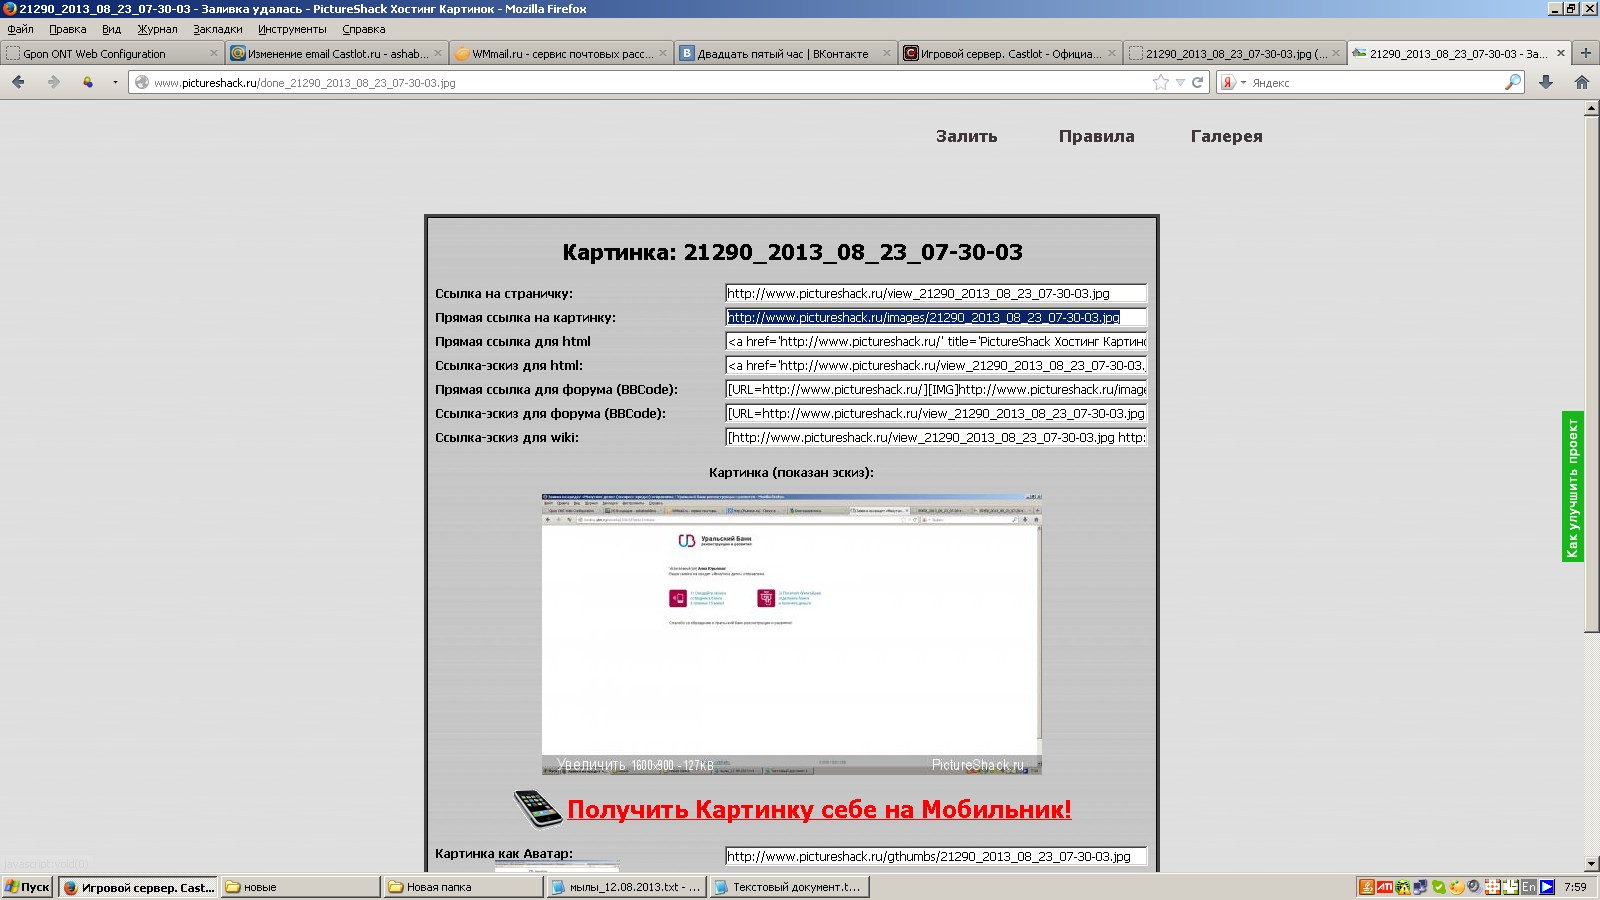
Task: Open the Downloads arrow icon
Action: pyautogui.click(x=1546, y=82)
